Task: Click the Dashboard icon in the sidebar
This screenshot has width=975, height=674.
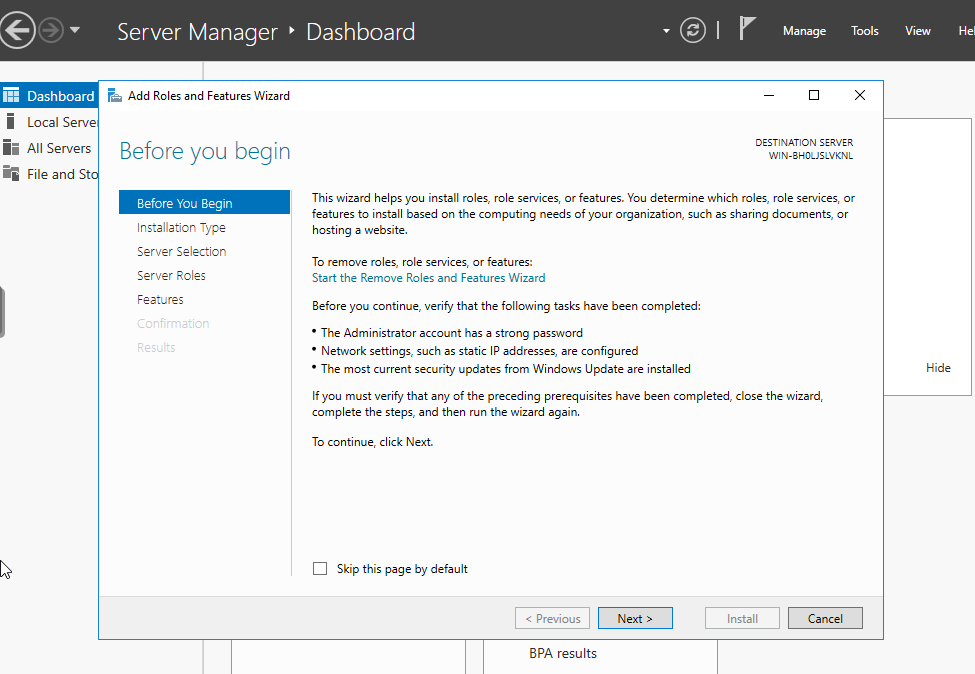Action: (11, 95)
